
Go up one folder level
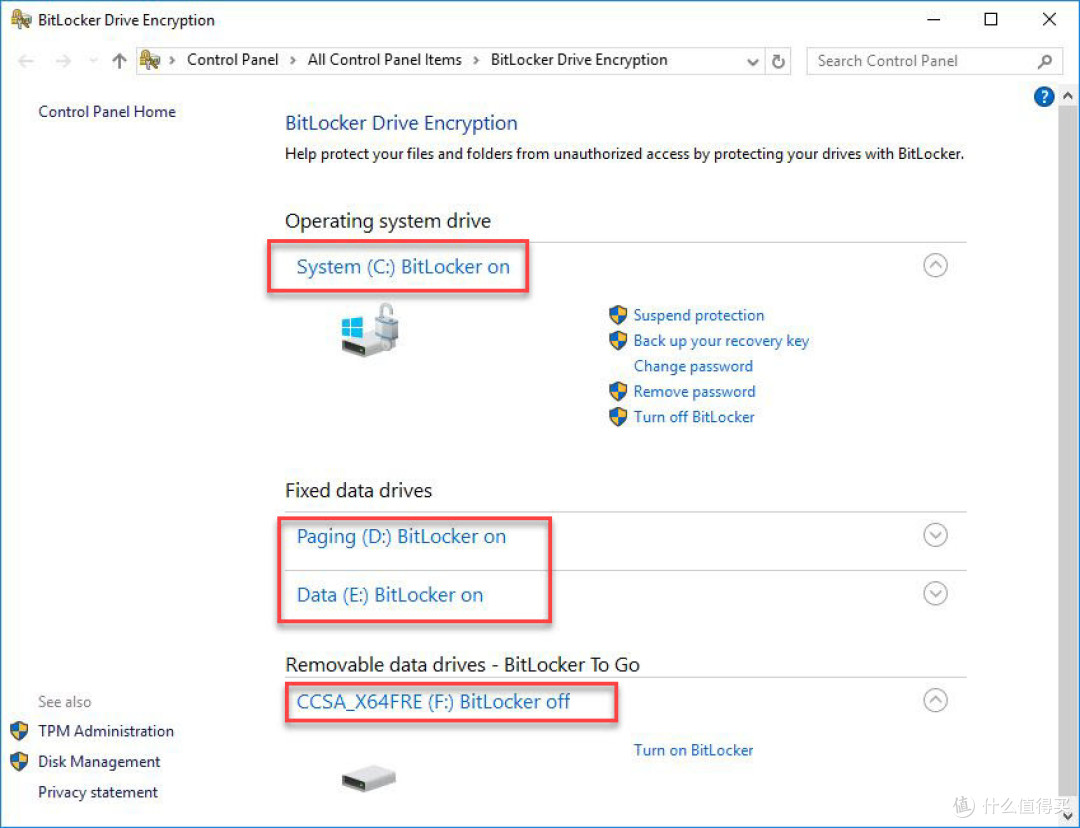coord(119,61)
